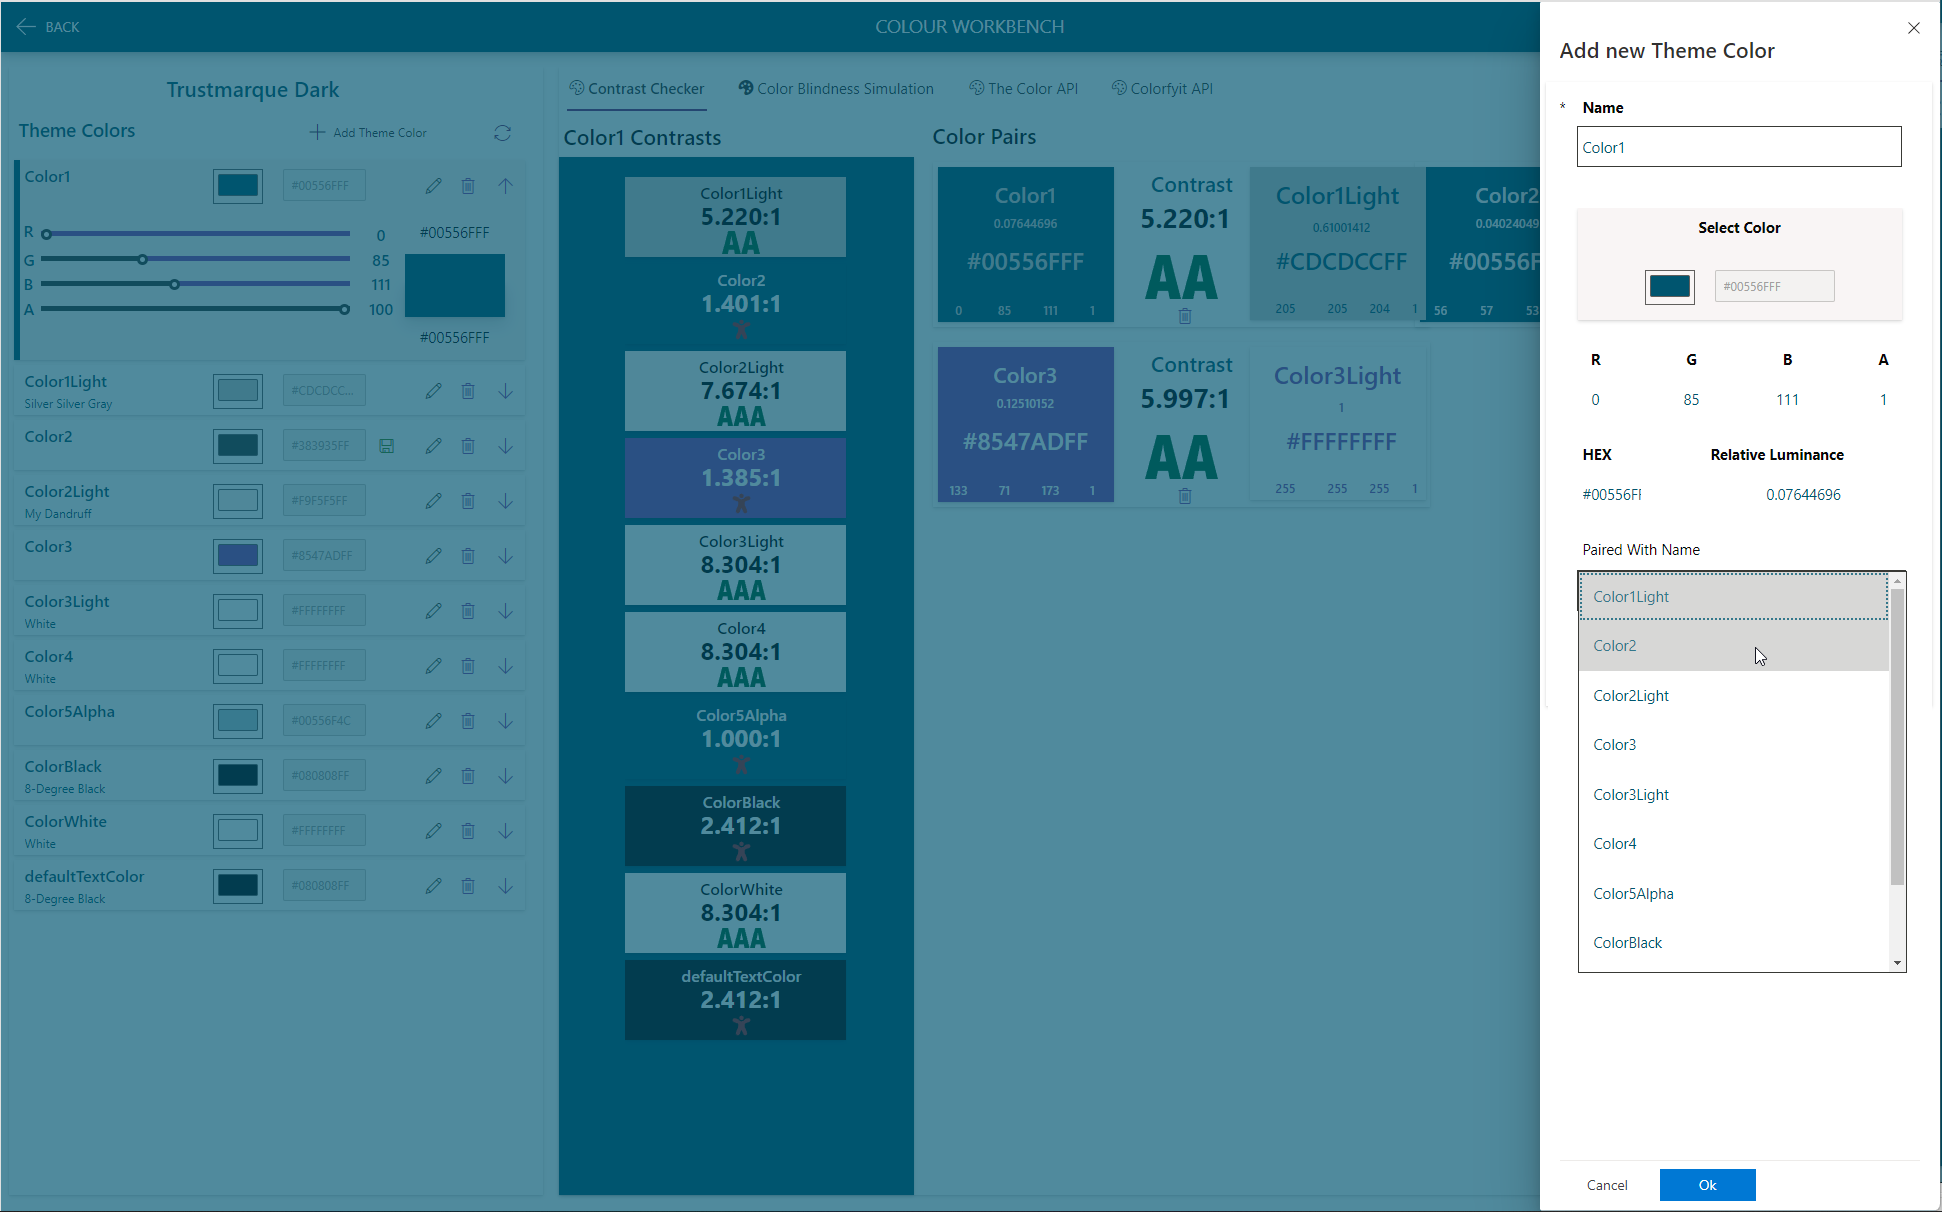Viewport: 1942px width, 1212px height.
Task: Click the delete trash icon for Color1Light
Action: [x=470, y=391]
